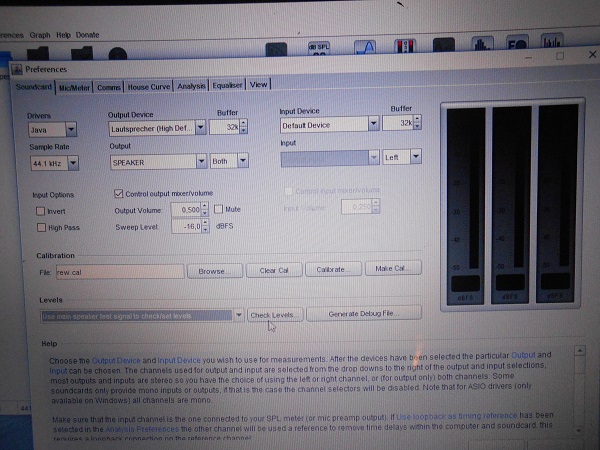Screen dimensions: 600x450
Task: Follow the Output Device help link
Action: [116, 360]
